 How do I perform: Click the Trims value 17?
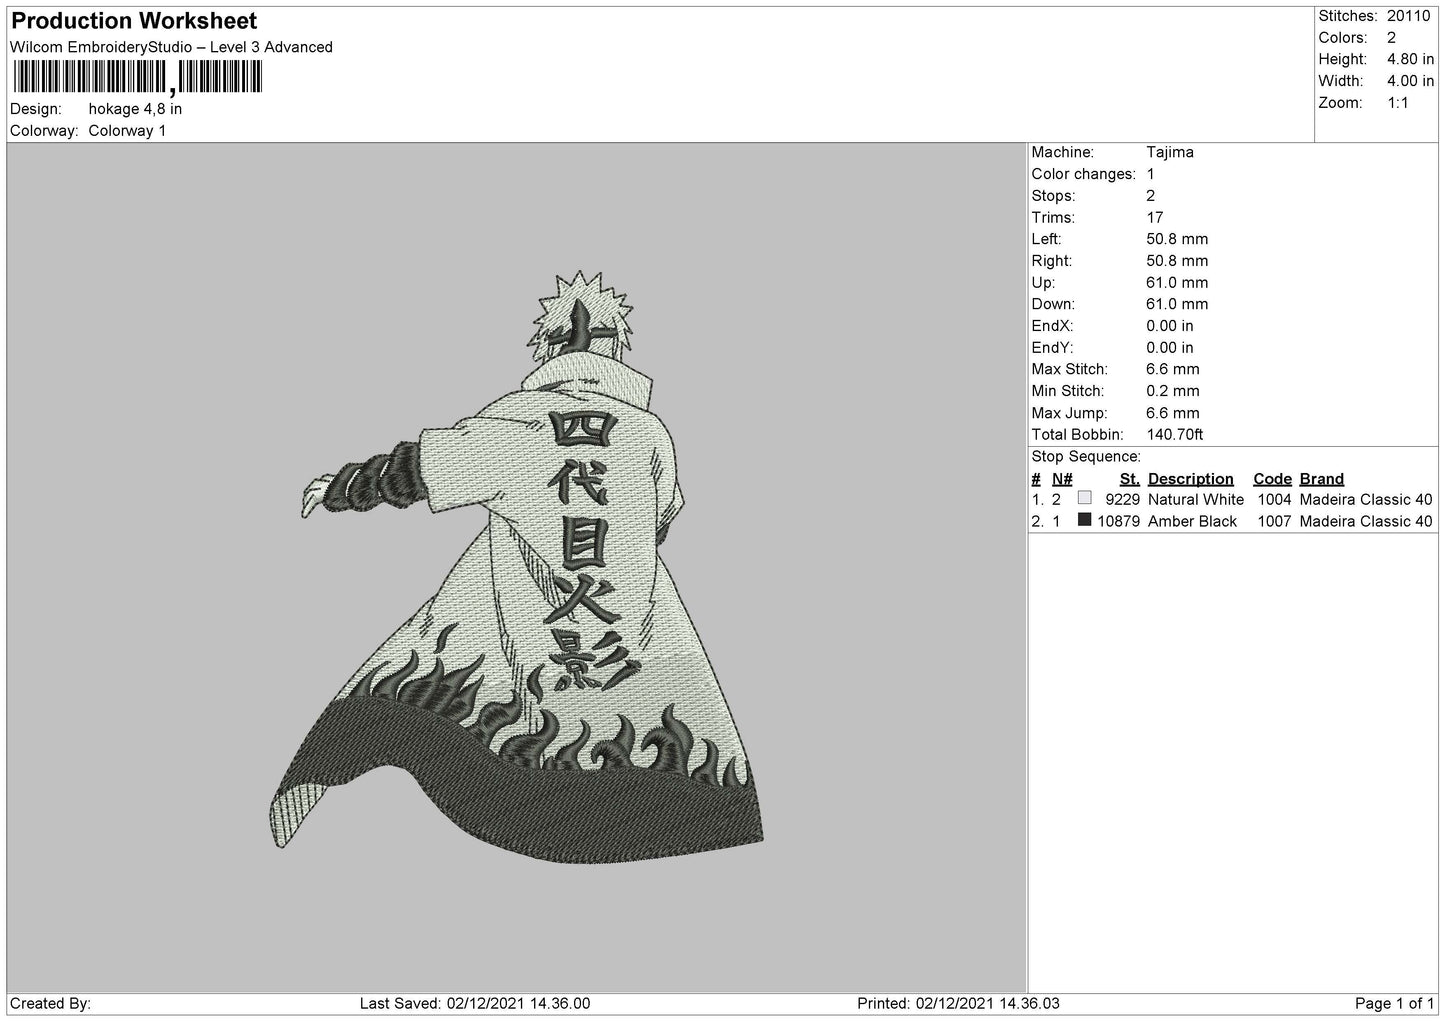1155,217
